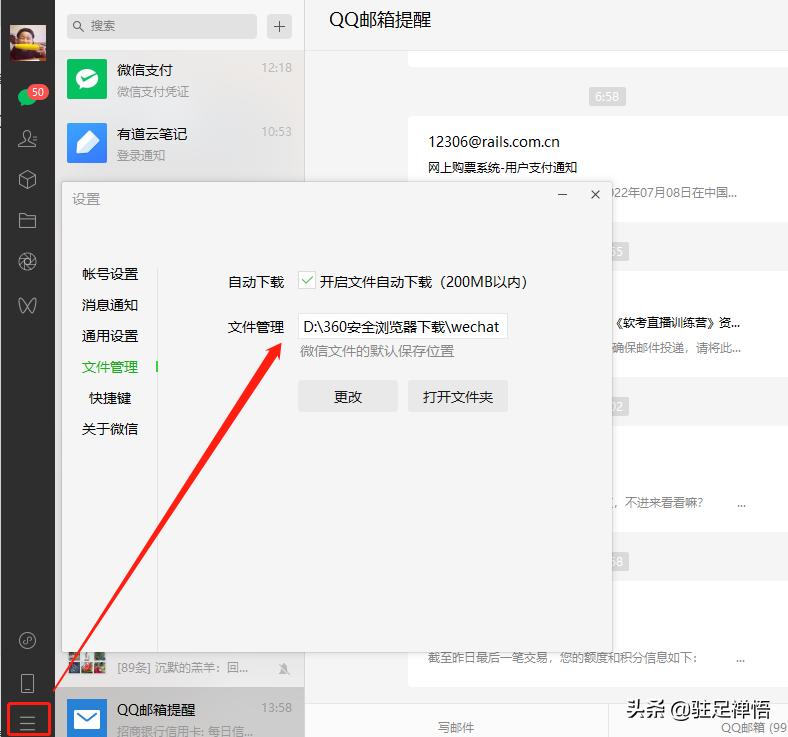Click the file path field D:\360安全浏览器下载\wechat
Screen dimensions: 788x737
(403, 327)
